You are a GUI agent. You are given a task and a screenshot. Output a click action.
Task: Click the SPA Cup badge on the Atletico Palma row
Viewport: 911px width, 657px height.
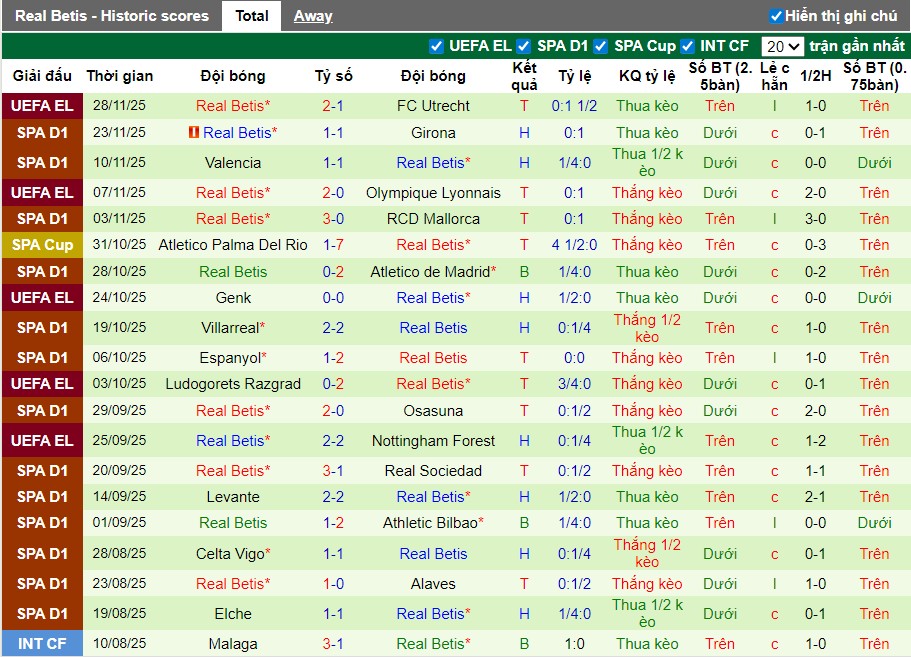(x=41, y=245)
